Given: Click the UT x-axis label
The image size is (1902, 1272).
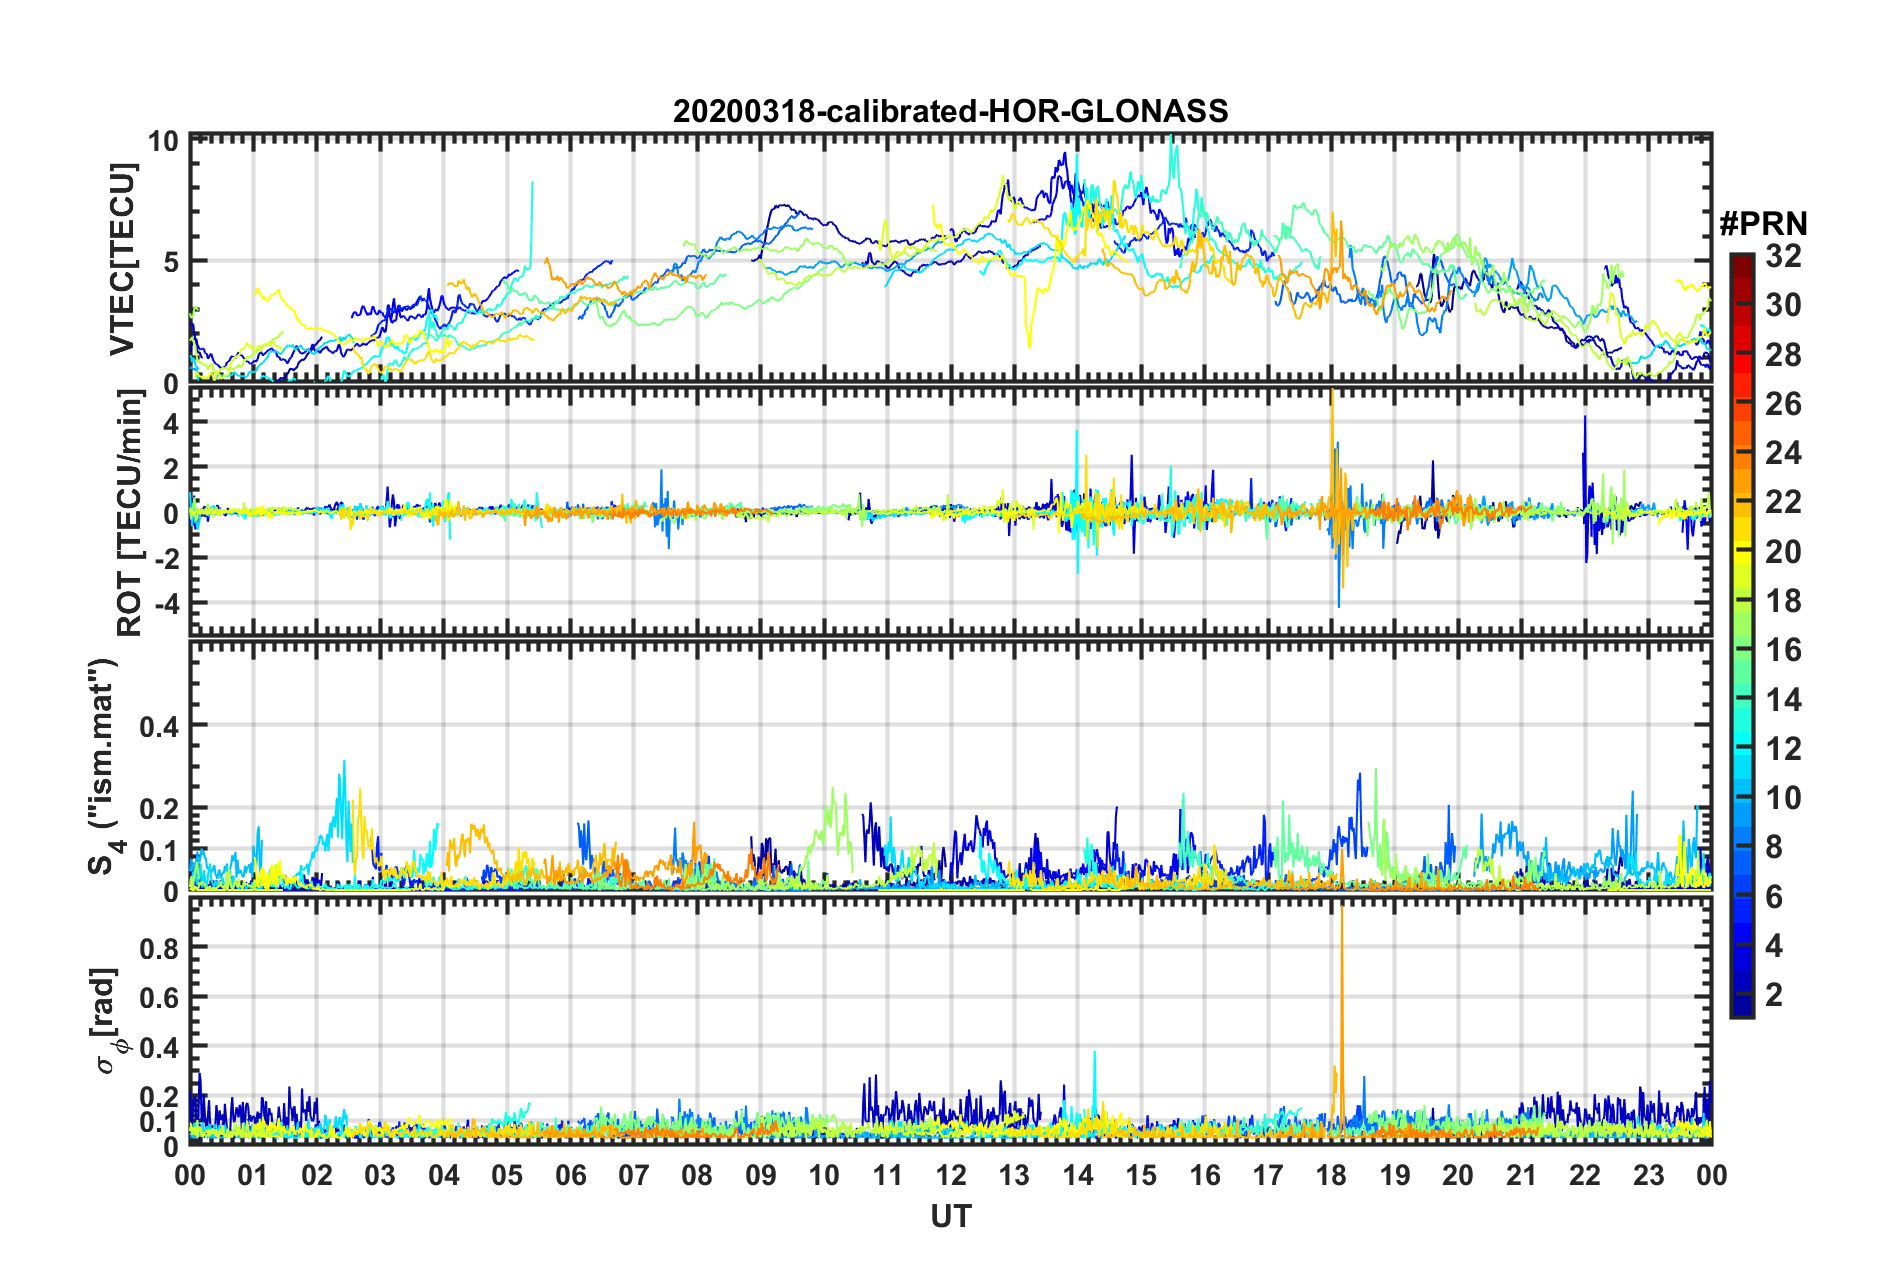Looking at the screenshot, I should (951, 1216).
